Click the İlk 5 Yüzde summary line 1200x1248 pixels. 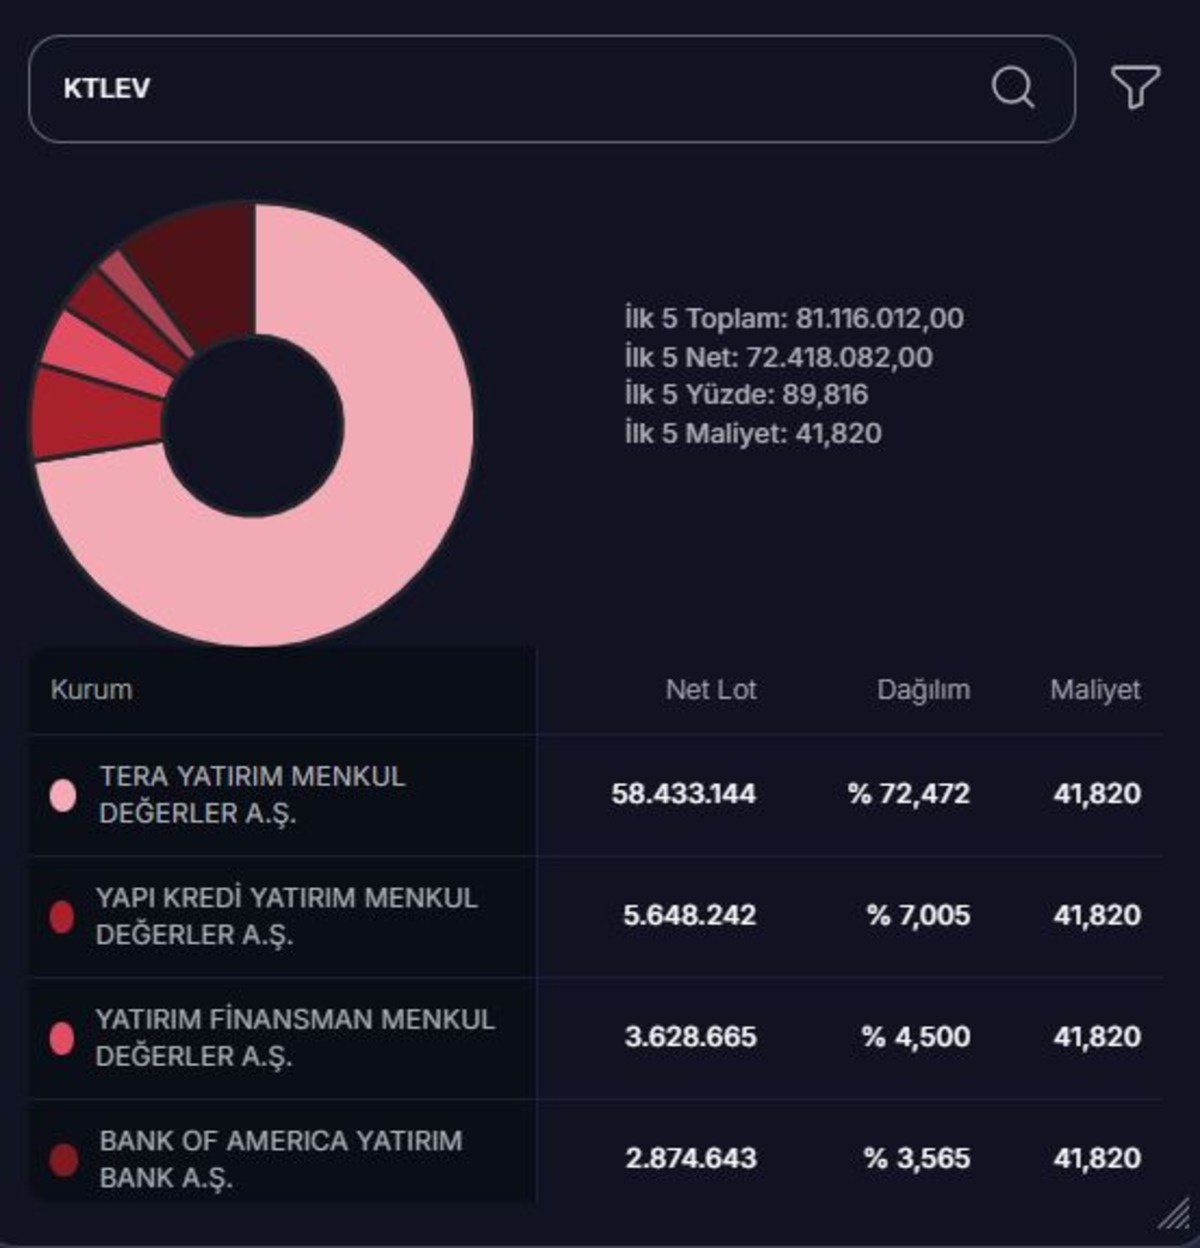[746, 395]
